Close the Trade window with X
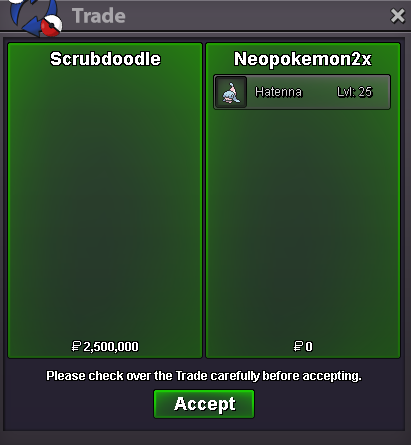Screen dimensions: 411x445 [397, 16]
